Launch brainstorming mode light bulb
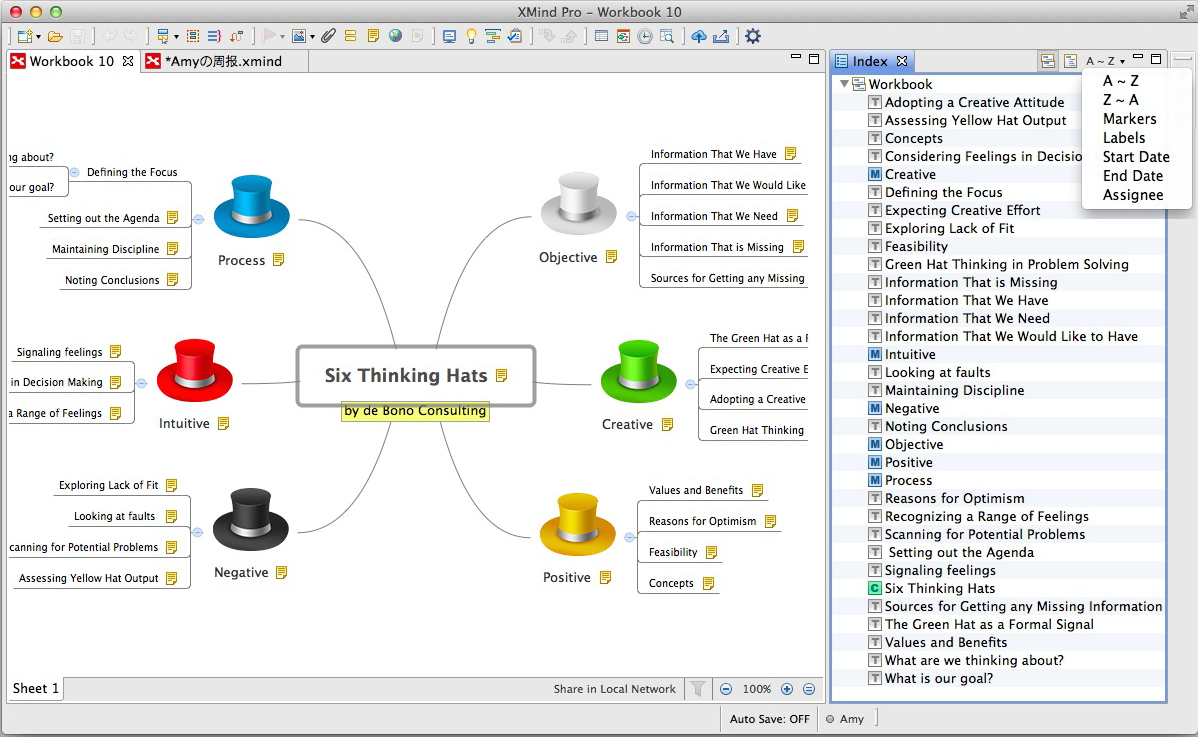Screen dimensions: 1198x737 tap(471, 36)
